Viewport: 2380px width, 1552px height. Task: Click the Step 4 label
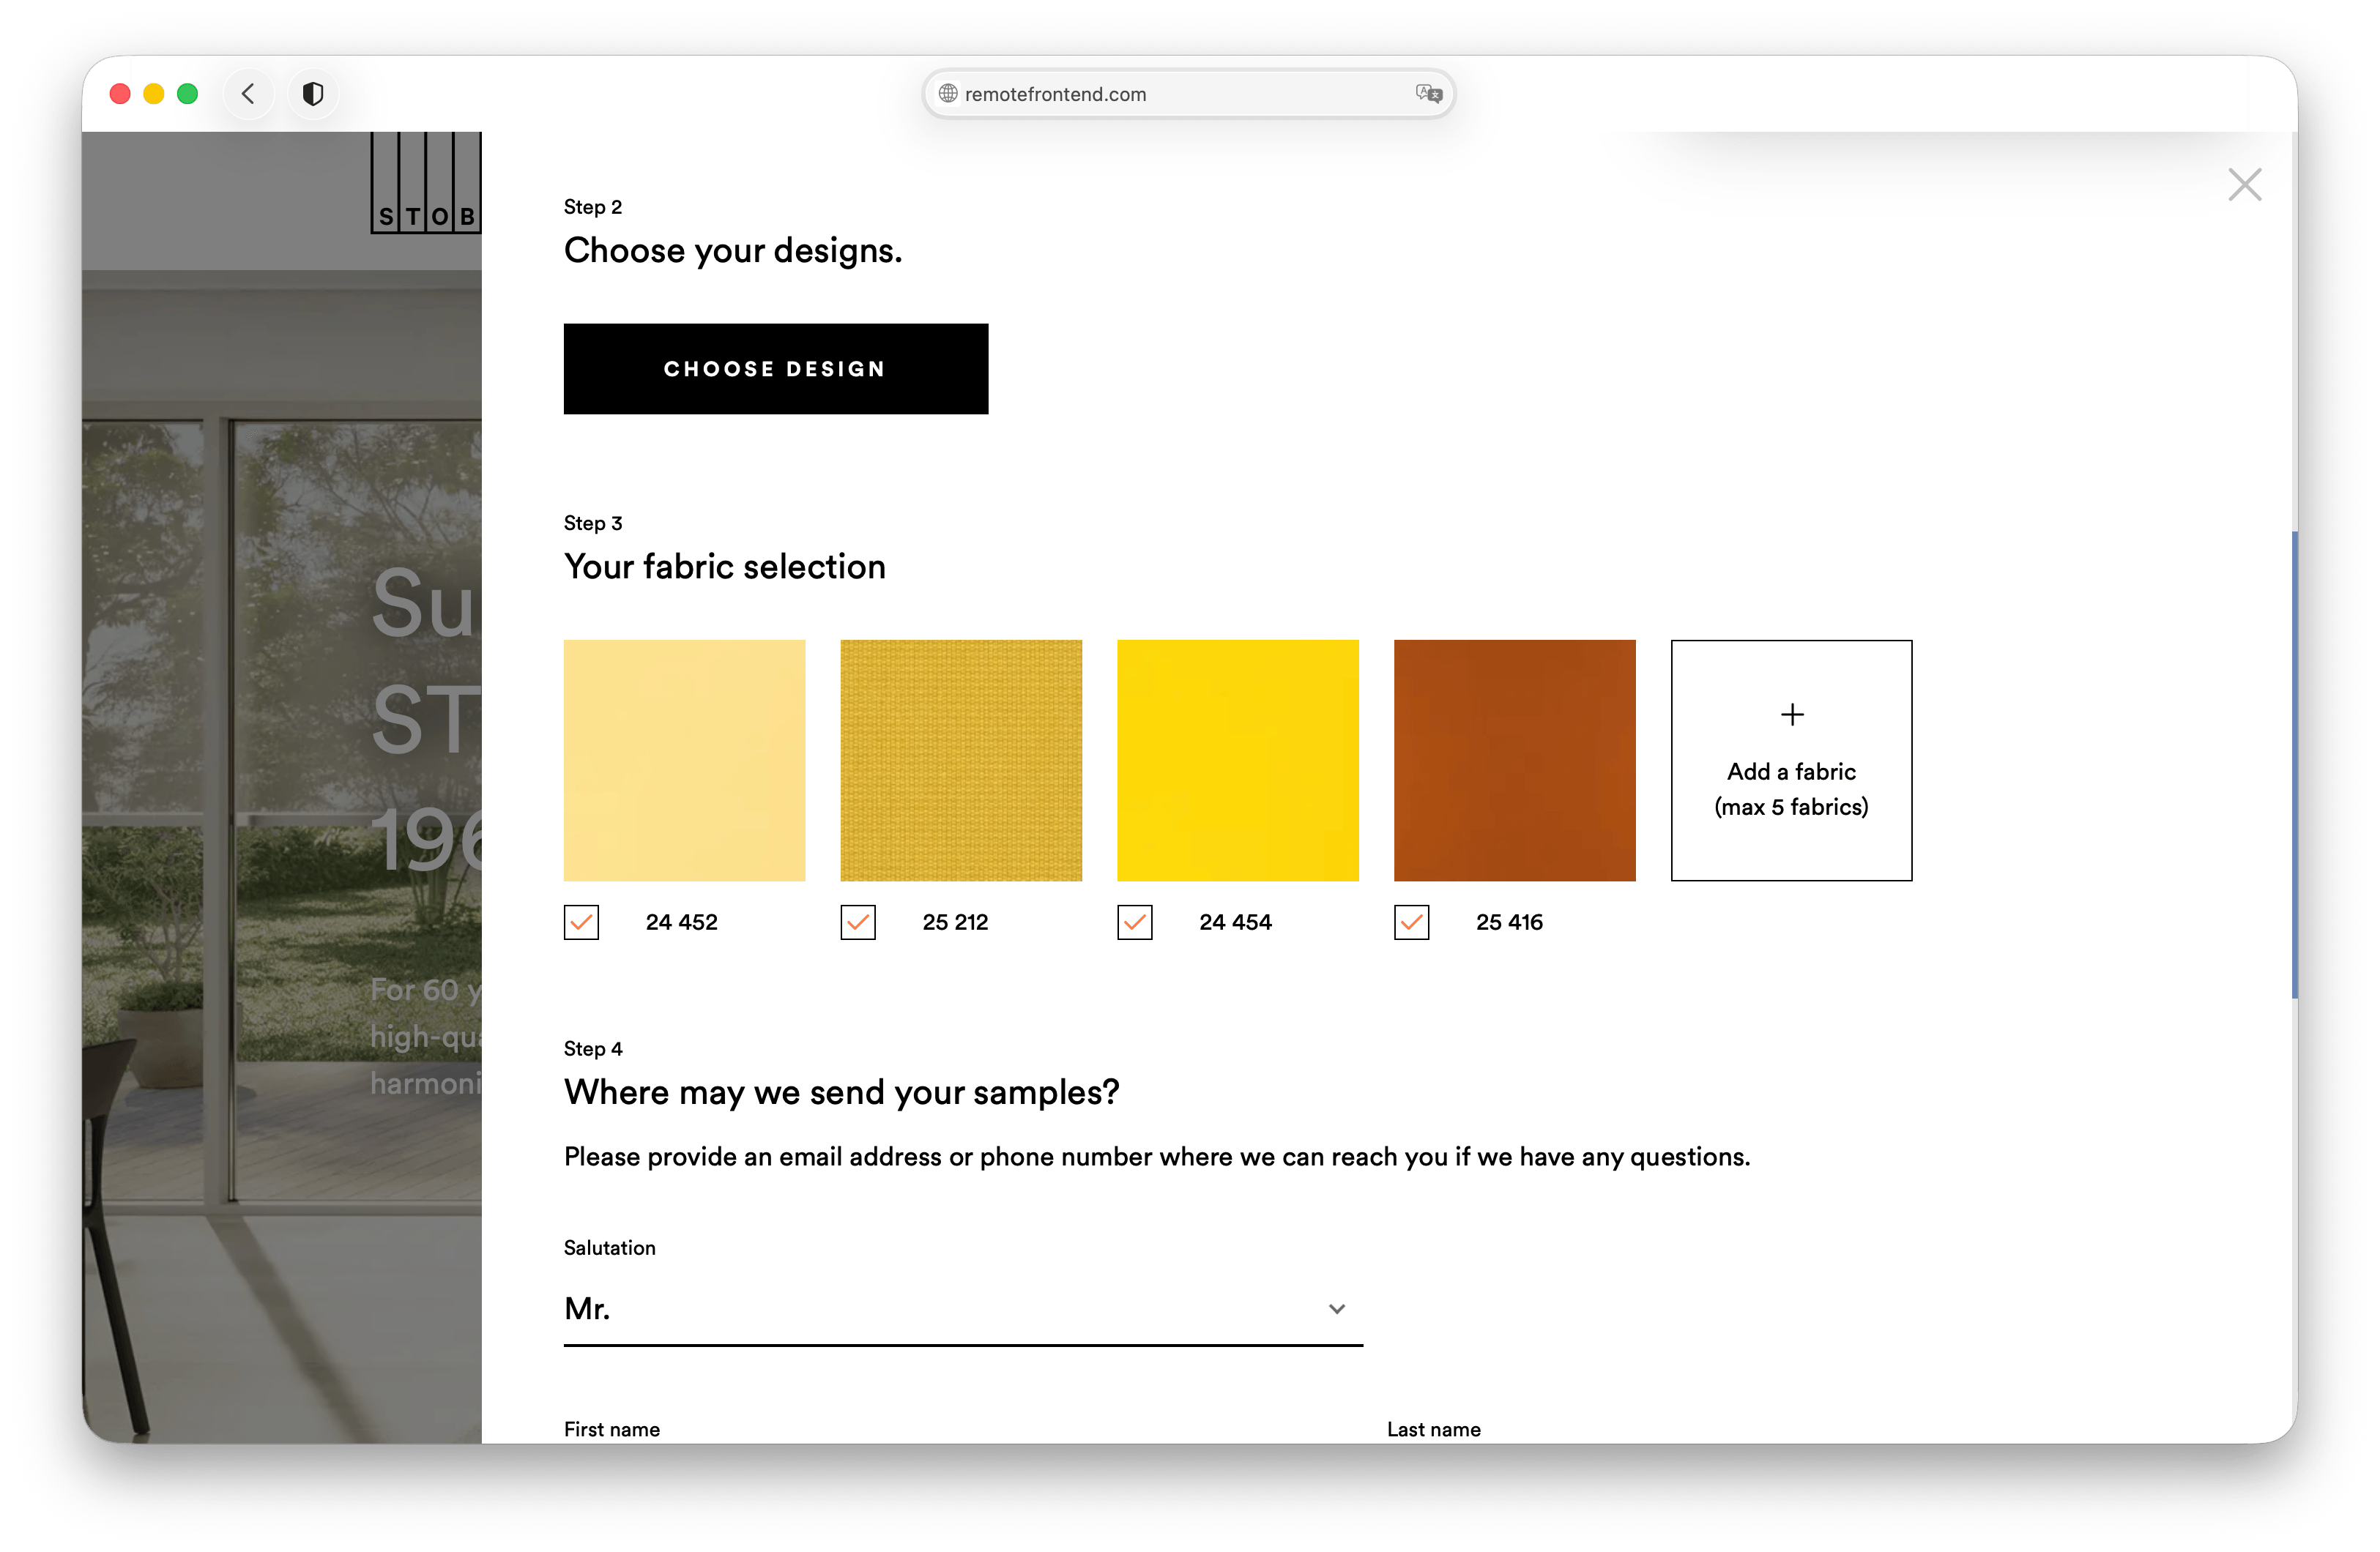coord(593,1049)
